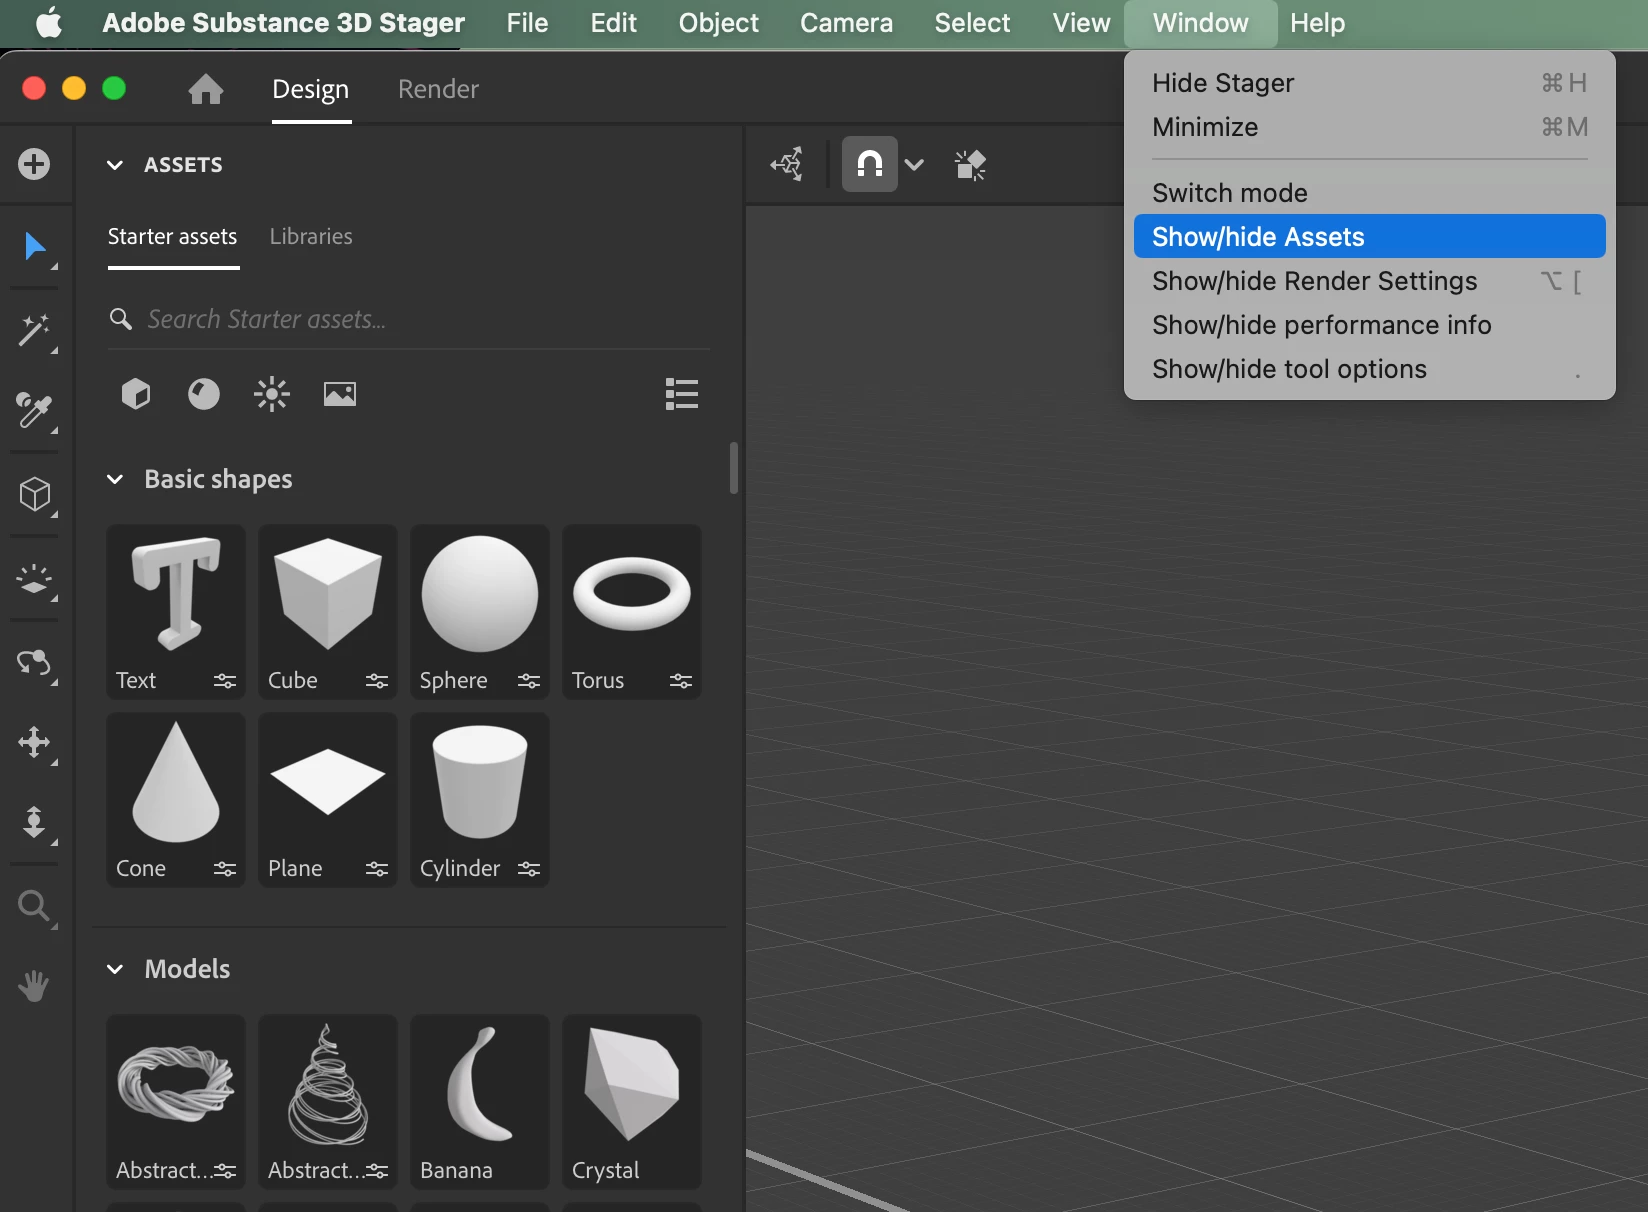Image resolution: width=1648 pixels, height=1212 pixels.
Task: Pick the Hand tool
Action: click(x=34, y=986)
